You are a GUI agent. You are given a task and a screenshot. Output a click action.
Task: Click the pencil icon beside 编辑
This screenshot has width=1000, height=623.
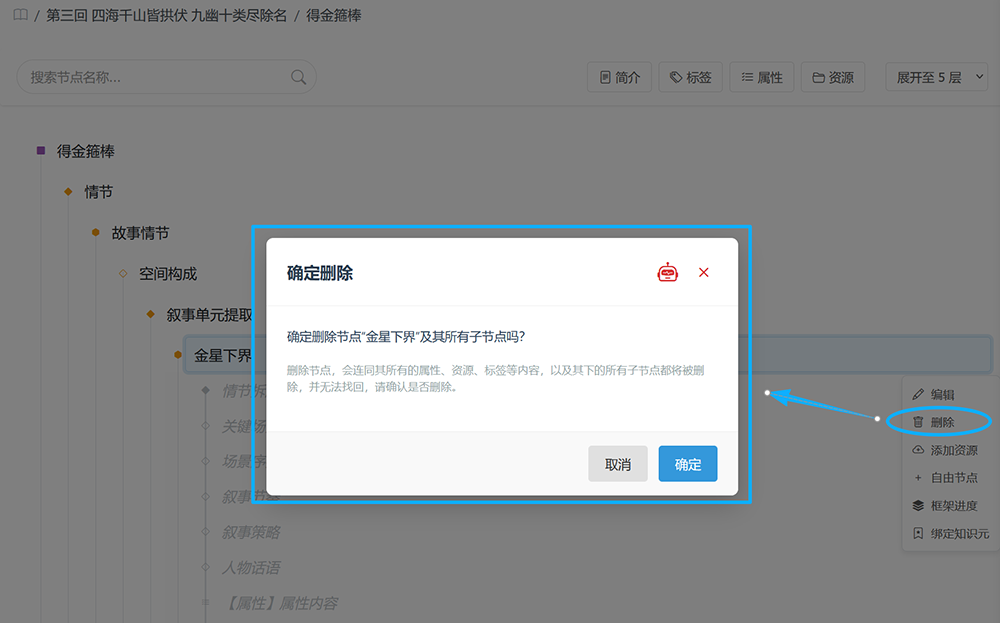[918, 394]
